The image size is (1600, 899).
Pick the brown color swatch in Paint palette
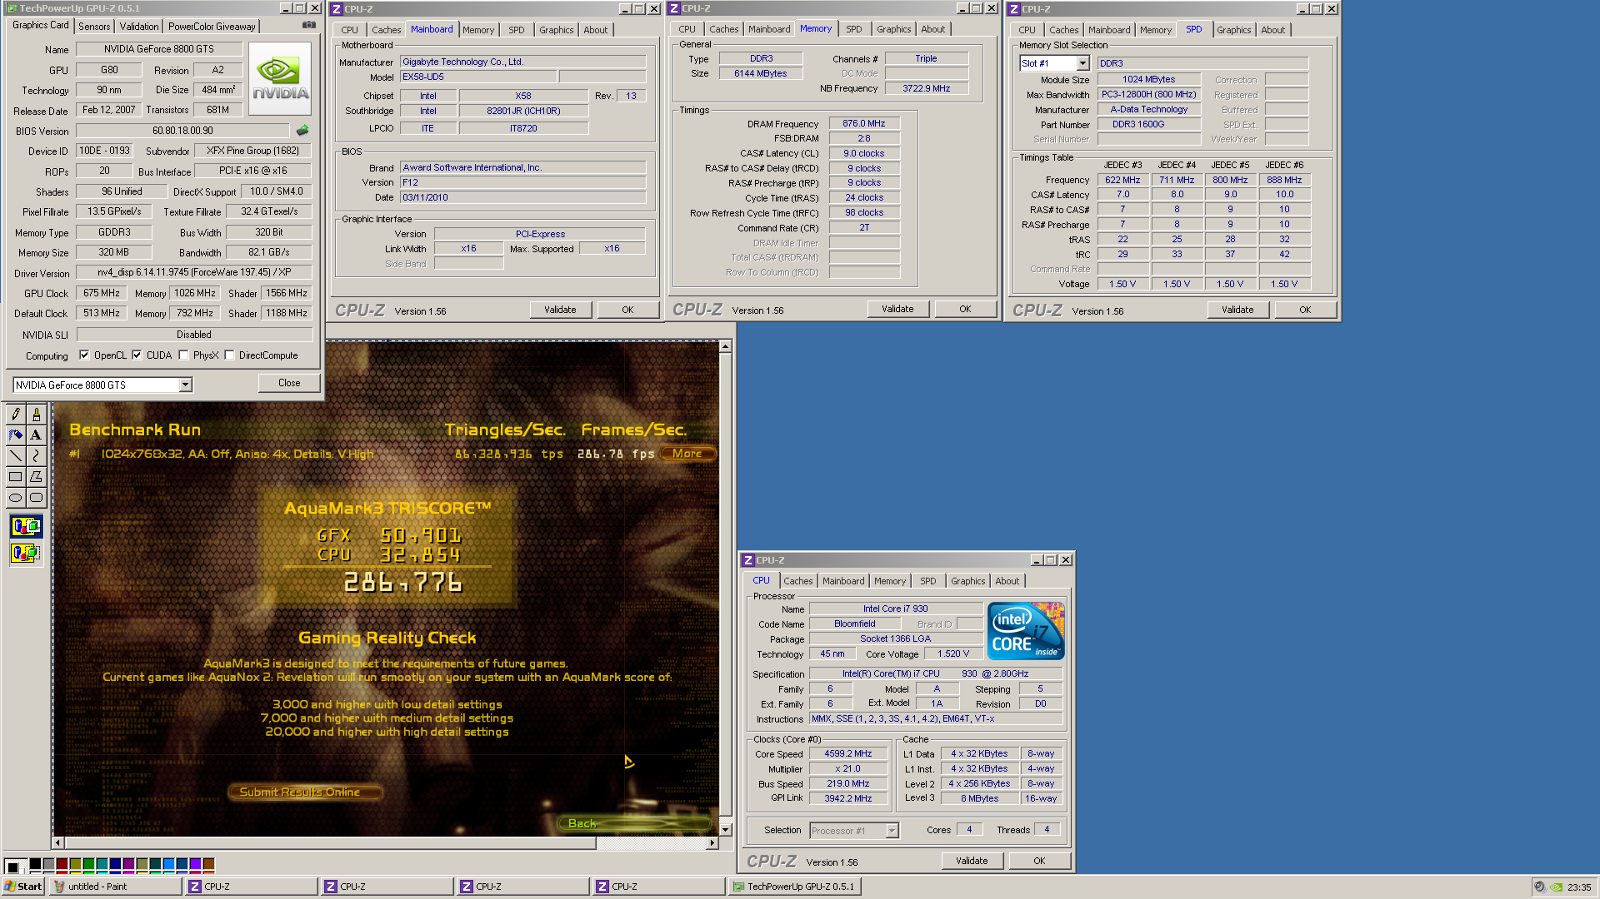point(208,862)
